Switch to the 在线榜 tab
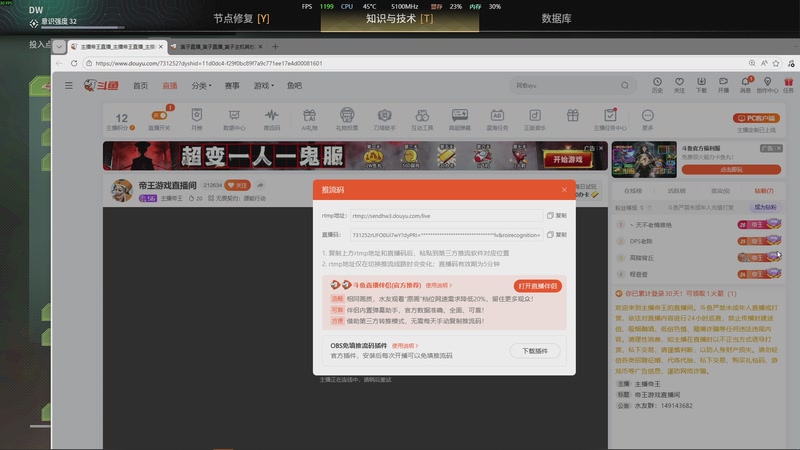 click(633, 191)
